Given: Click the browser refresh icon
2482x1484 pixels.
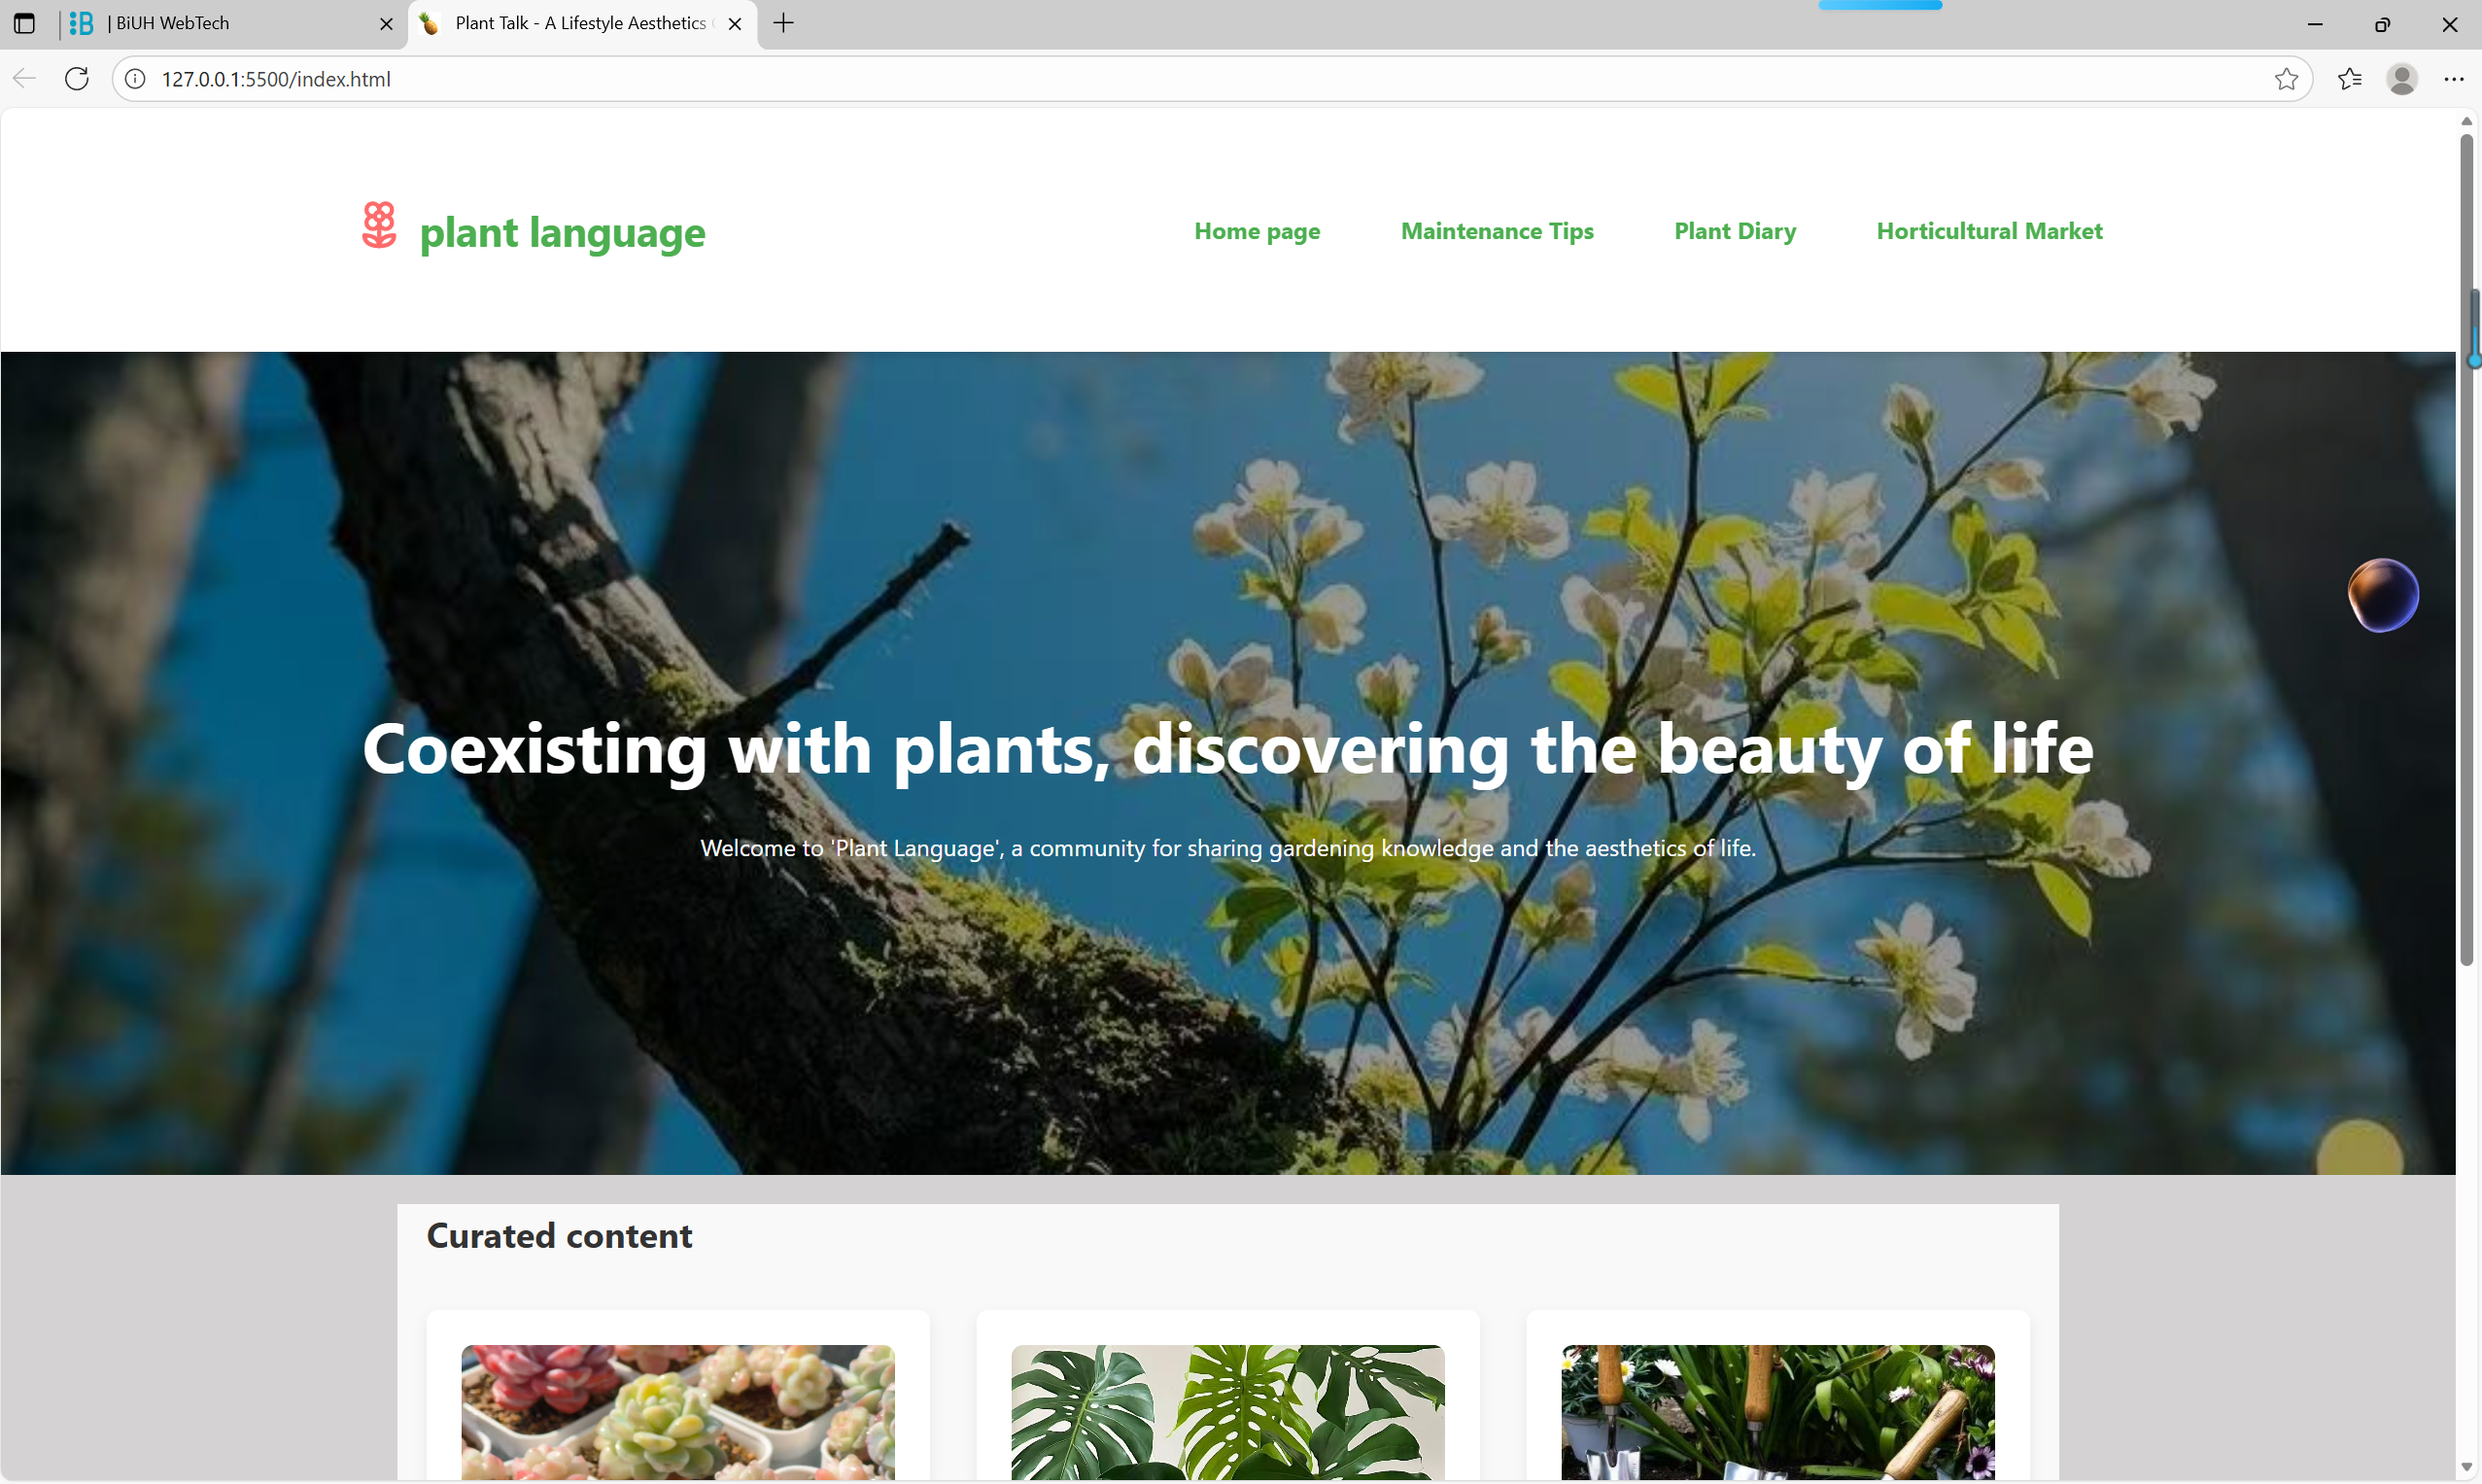Looking at the screenshot, I should click(x=77, y=79).
